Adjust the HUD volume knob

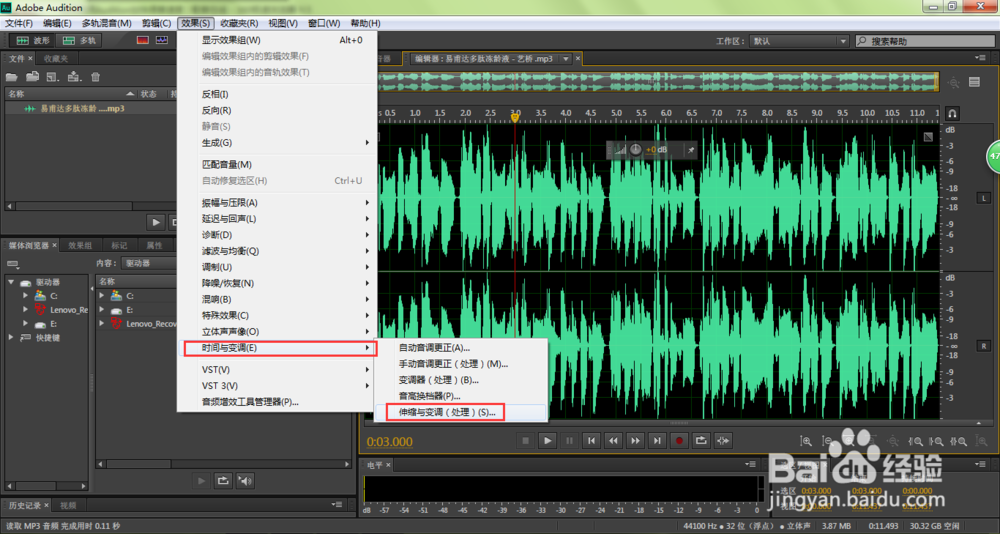[636, 150]
